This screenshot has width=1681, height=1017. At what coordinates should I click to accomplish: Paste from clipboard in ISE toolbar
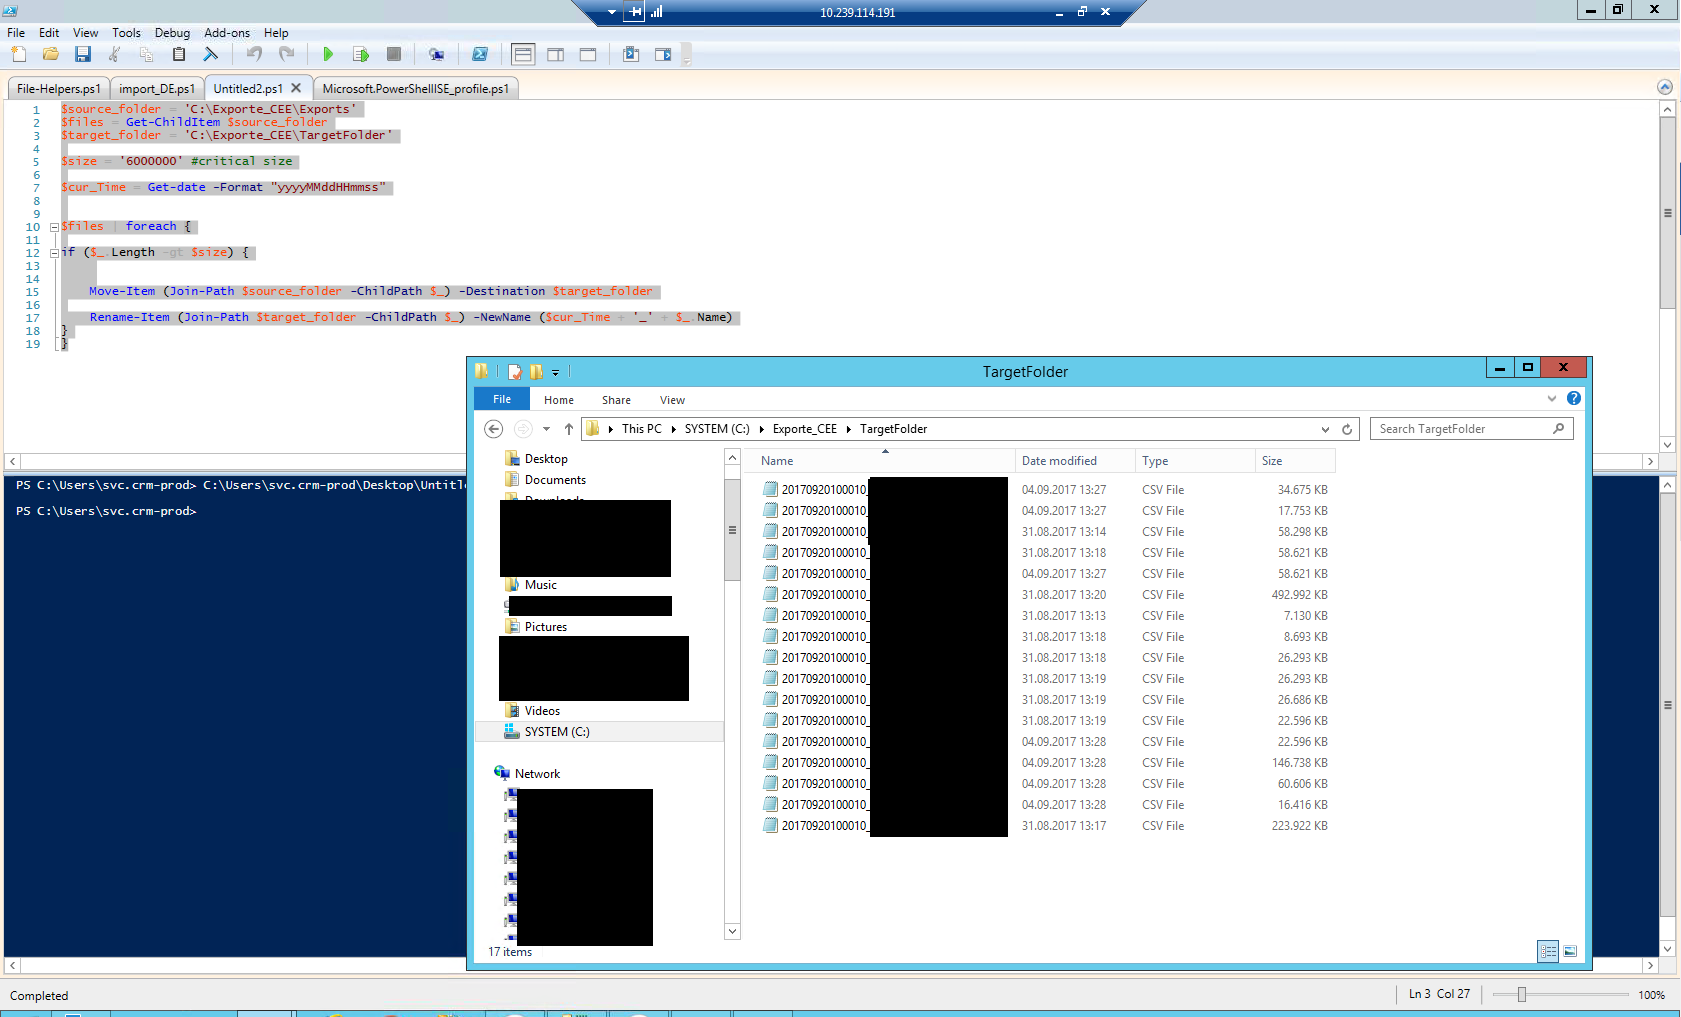click(x=179, y=54)
